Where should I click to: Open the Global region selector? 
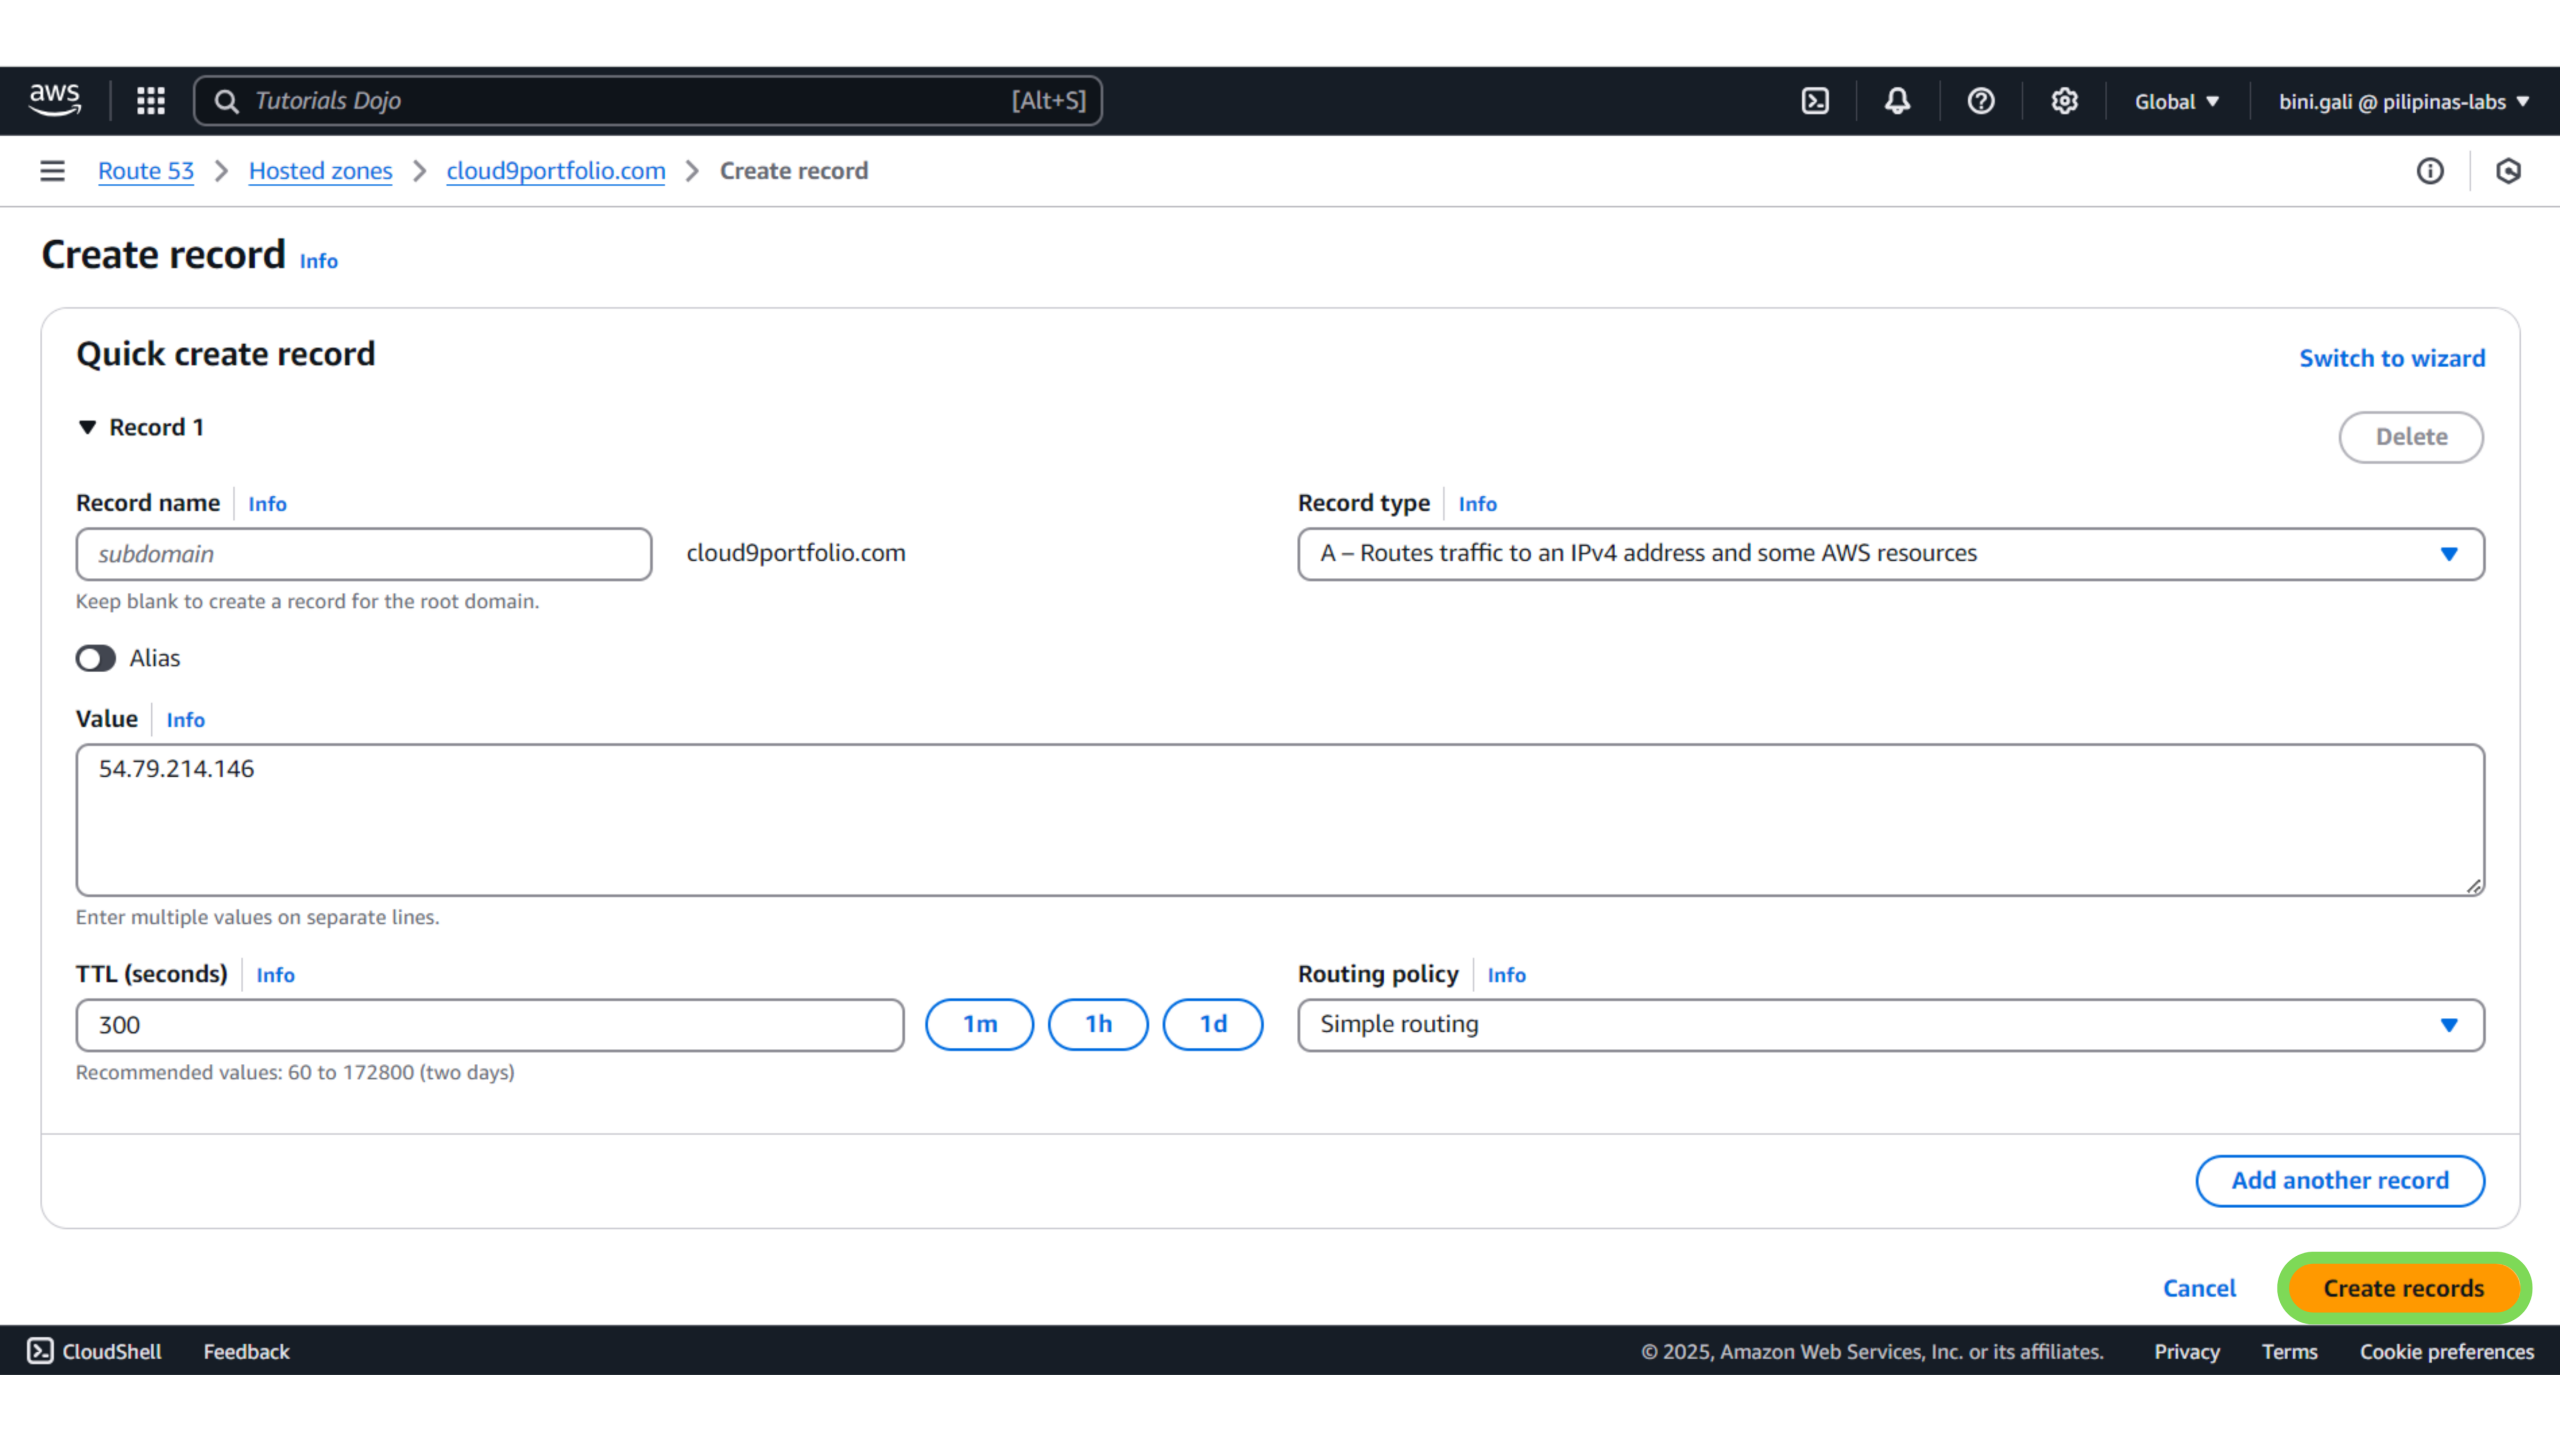point(2176,102)
